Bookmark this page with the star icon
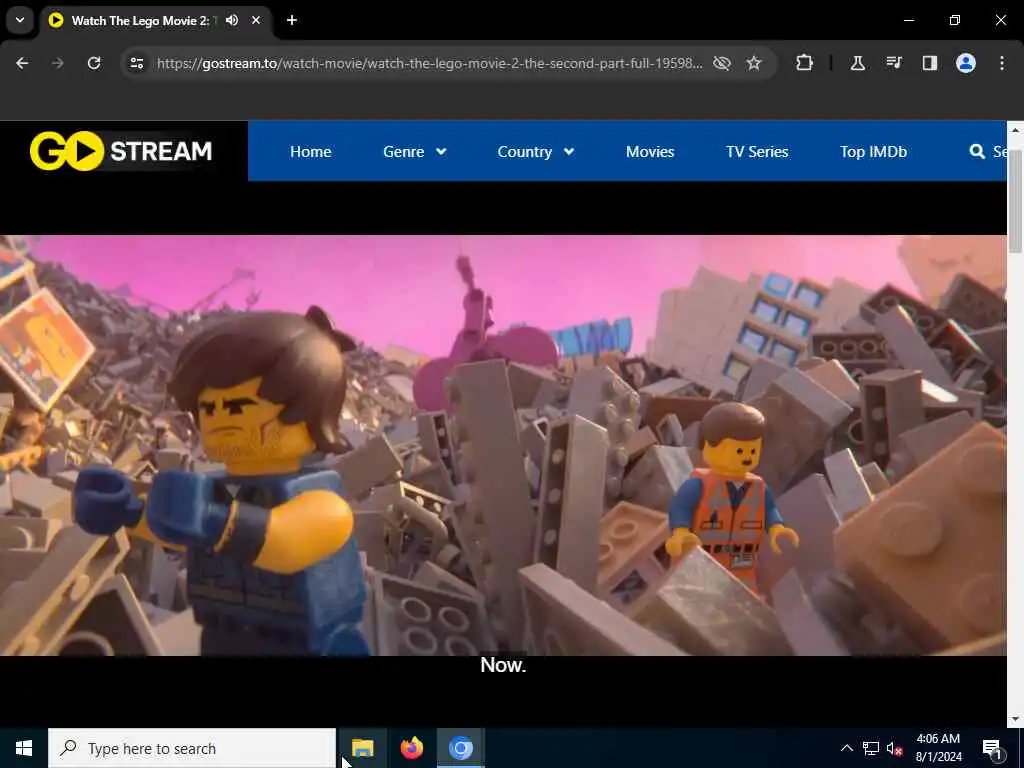 point(754,63)
